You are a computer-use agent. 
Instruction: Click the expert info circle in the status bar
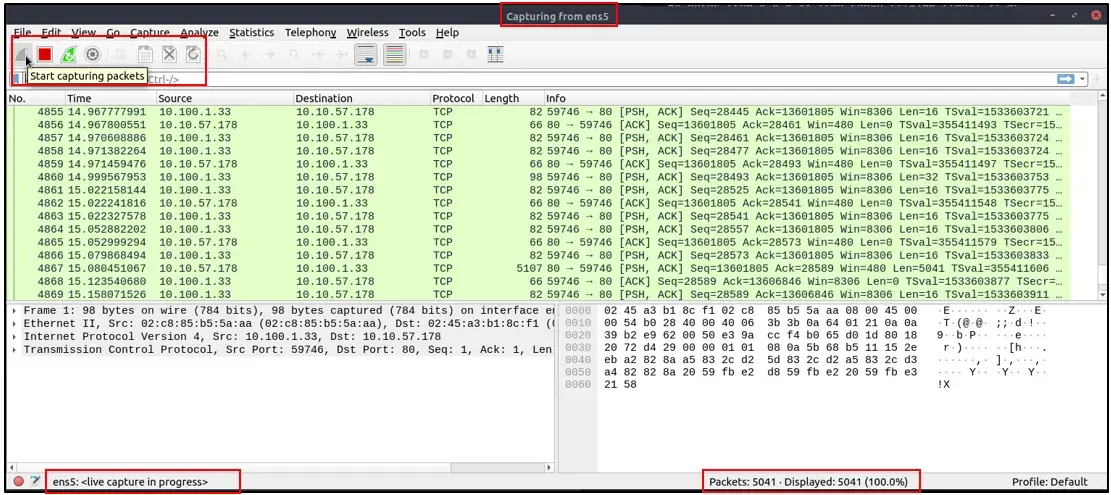coord(18,482)
